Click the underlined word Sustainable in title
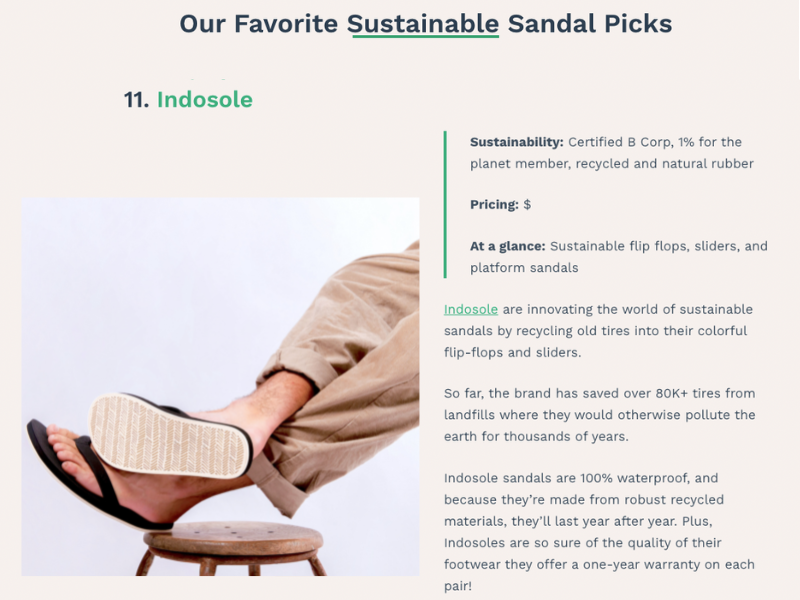 (423, 24)
